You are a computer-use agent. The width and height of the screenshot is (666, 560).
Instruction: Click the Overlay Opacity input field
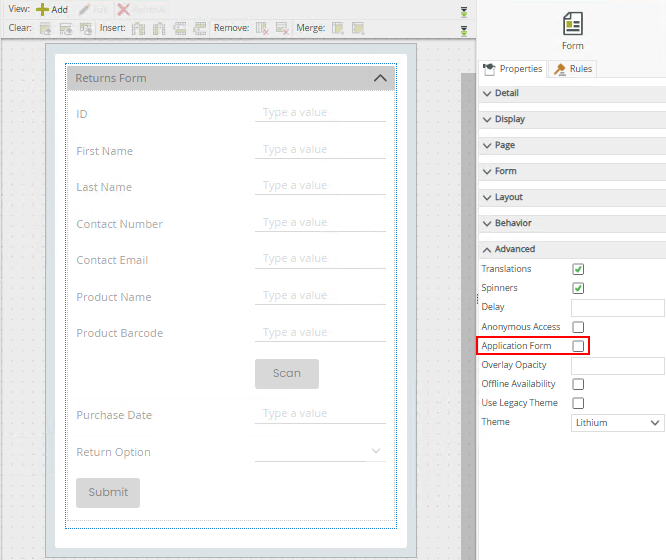618,365
